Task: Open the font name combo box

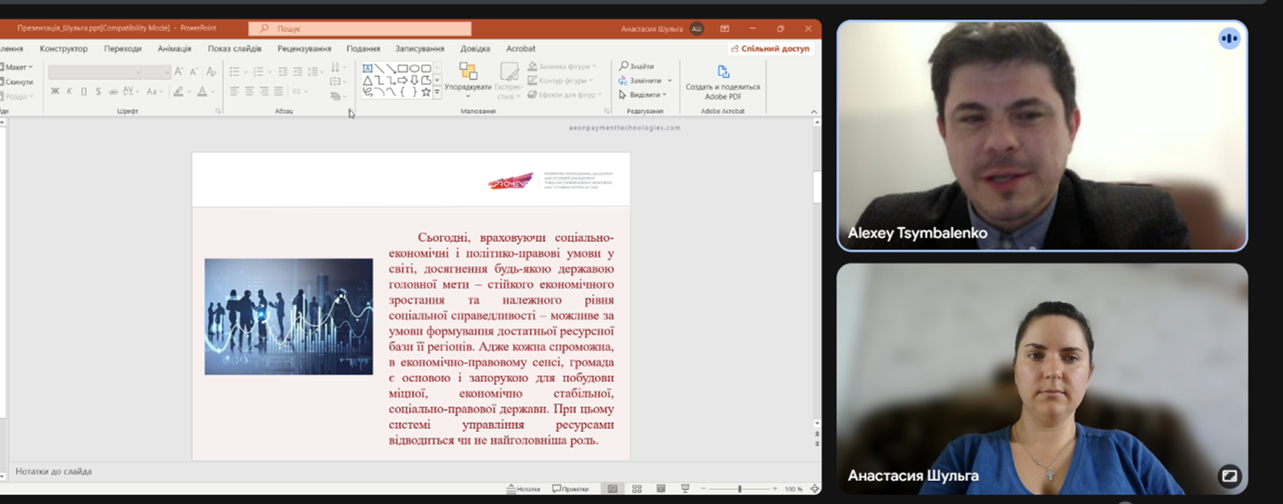Action: (x=94, y=72)
